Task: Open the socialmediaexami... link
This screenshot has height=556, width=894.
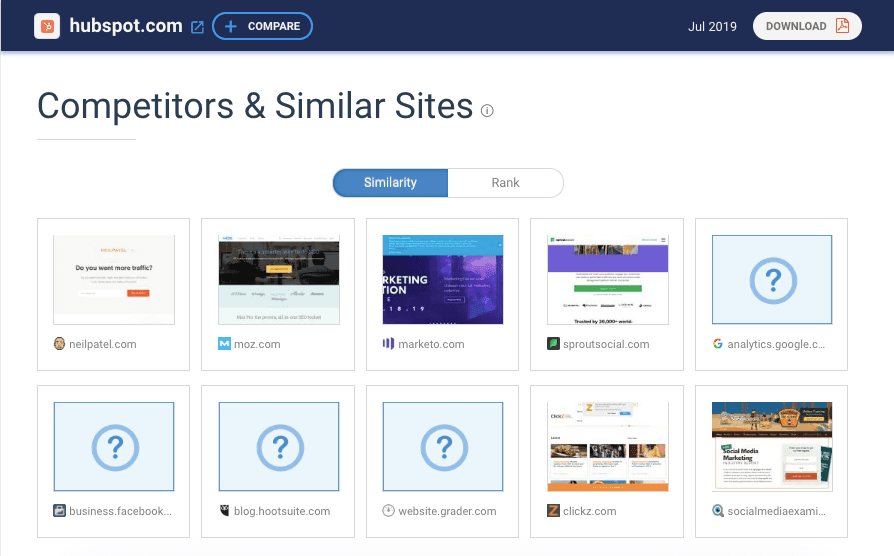Action: pyautogui.click(x=776, y=512)
